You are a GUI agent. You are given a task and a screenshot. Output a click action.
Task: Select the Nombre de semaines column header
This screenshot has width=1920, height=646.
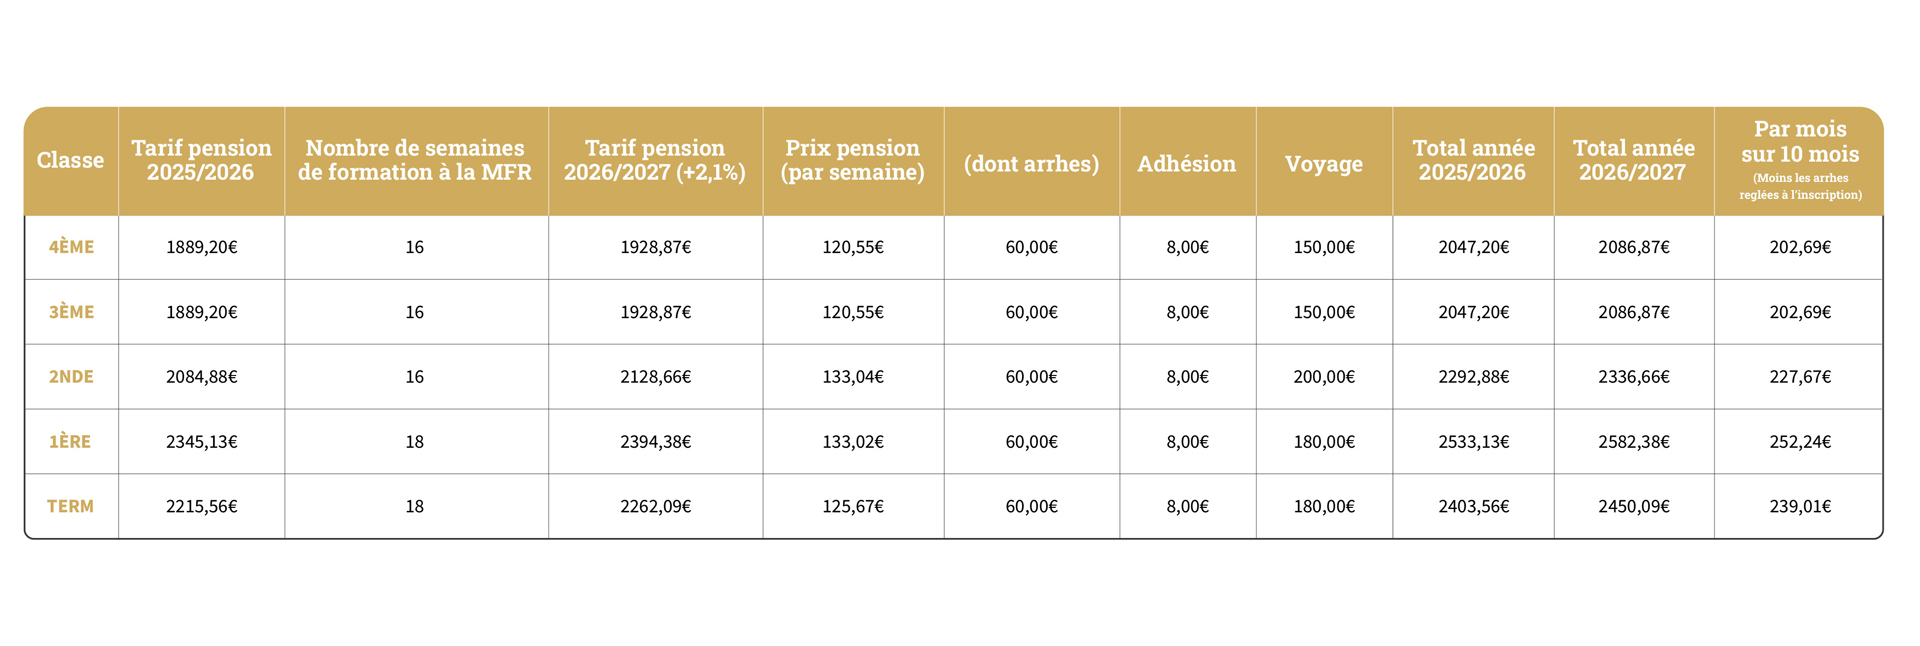415,160
